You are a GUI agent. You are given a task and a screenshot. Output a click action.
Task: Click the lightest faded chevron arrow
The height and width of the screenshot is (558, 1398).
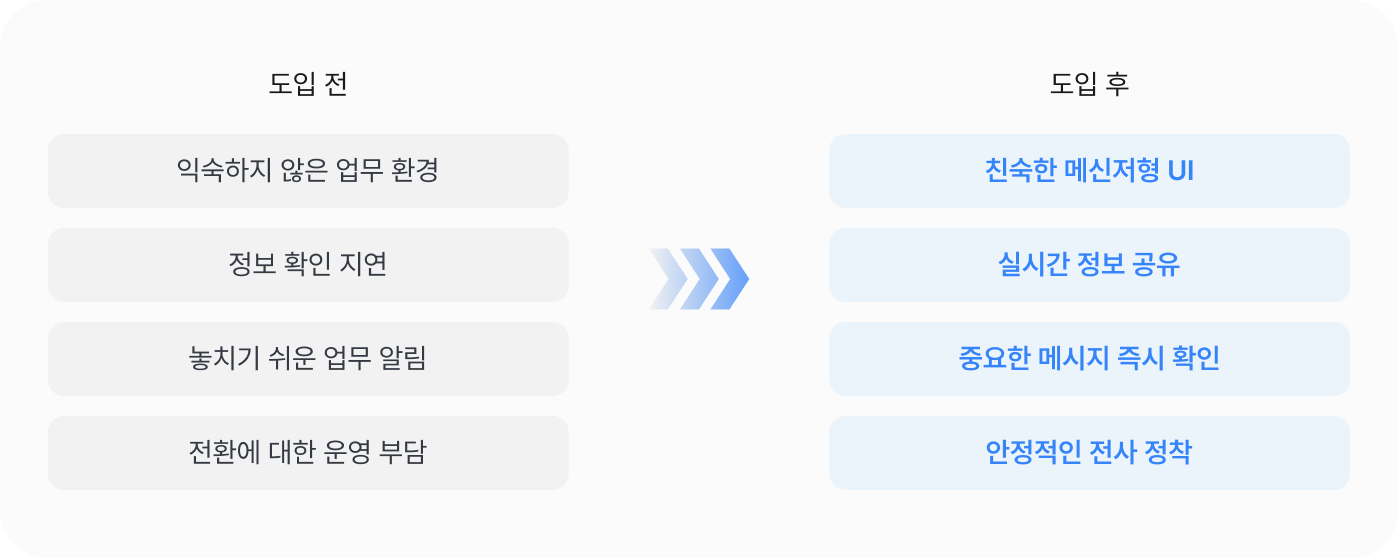666,279
